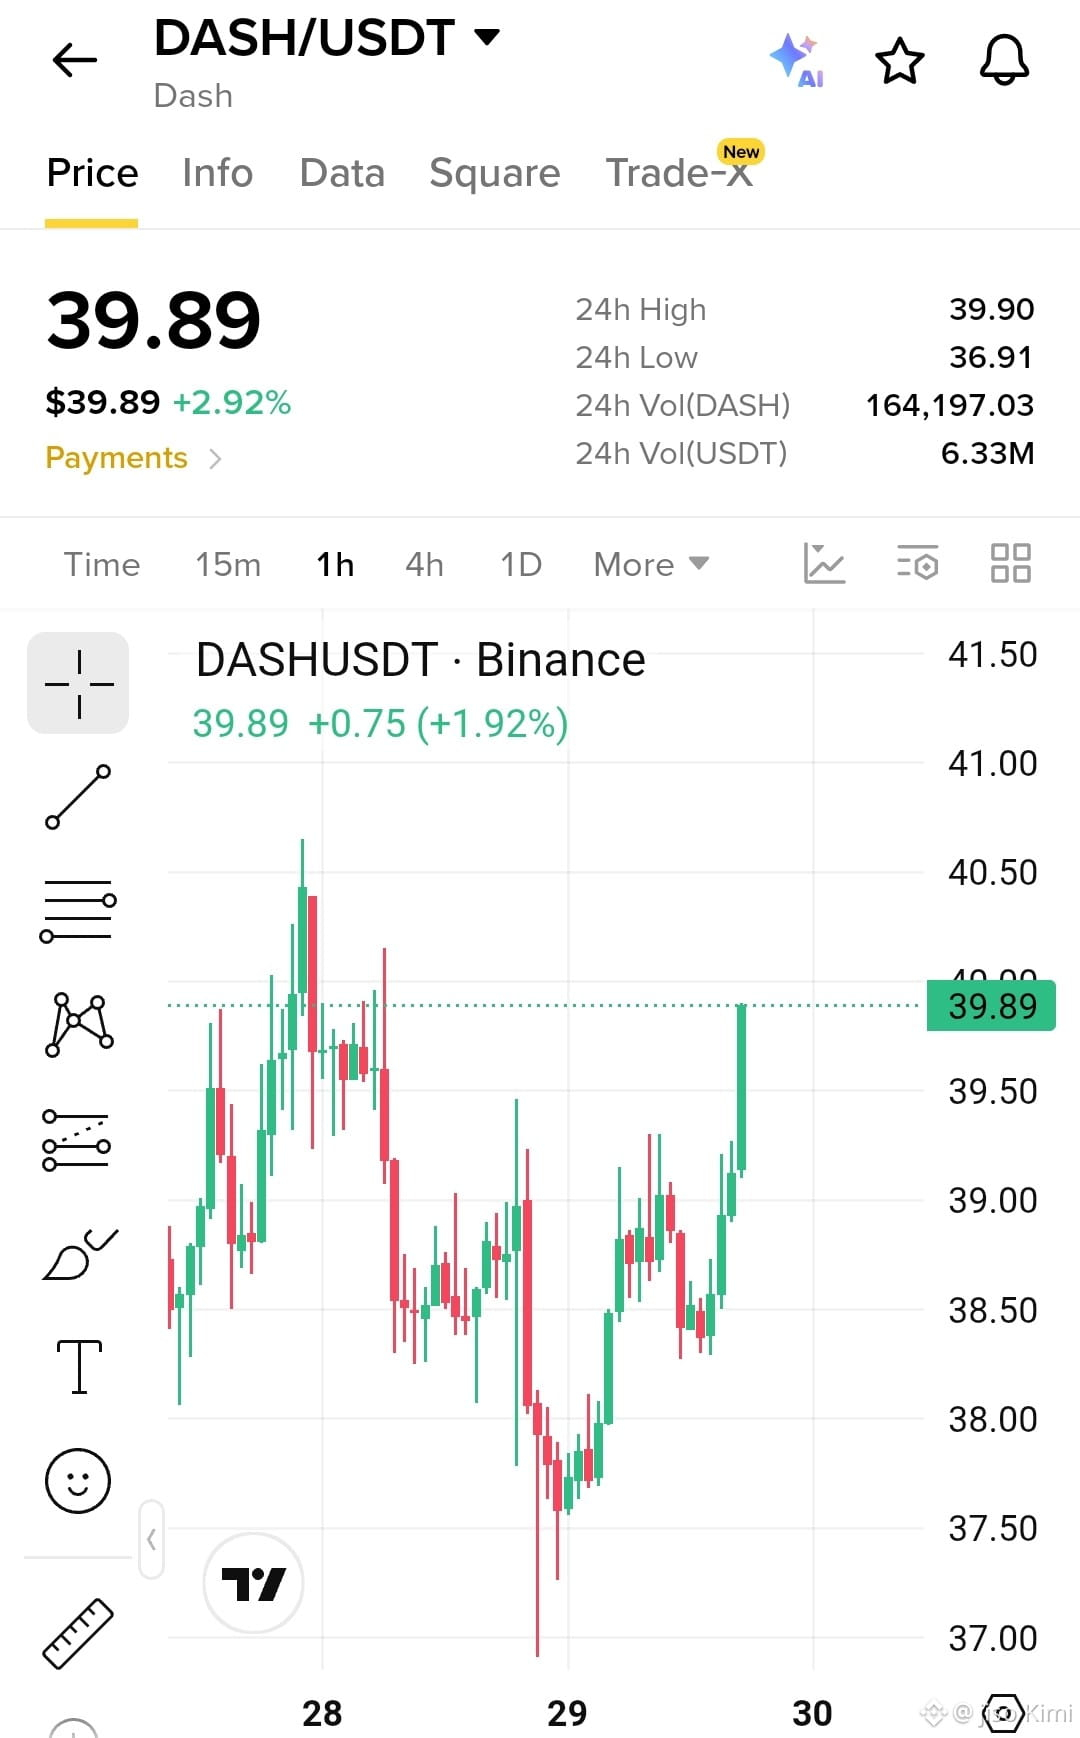Switch to the Price tab
Viewport: 1080px width, 1738px height.
[92, 173]
